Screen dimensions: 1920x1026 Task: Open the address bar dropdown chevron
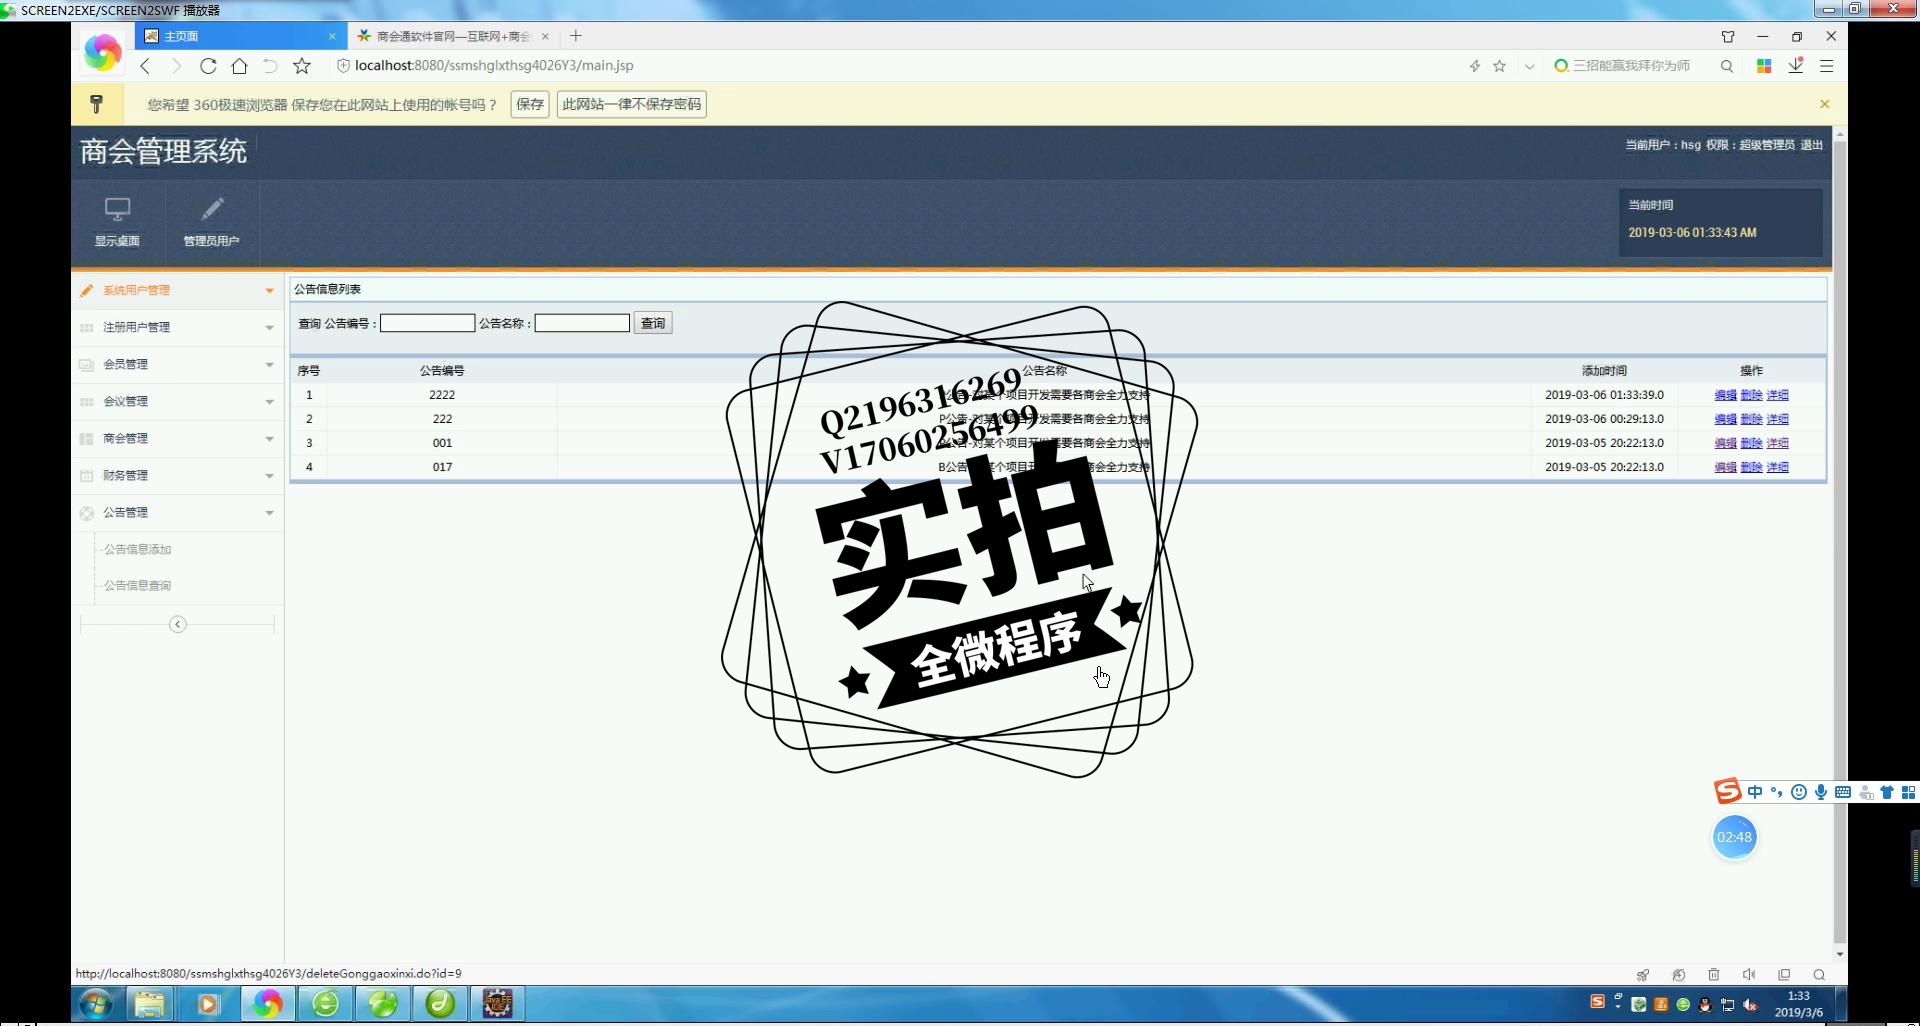pos(1529,66)
